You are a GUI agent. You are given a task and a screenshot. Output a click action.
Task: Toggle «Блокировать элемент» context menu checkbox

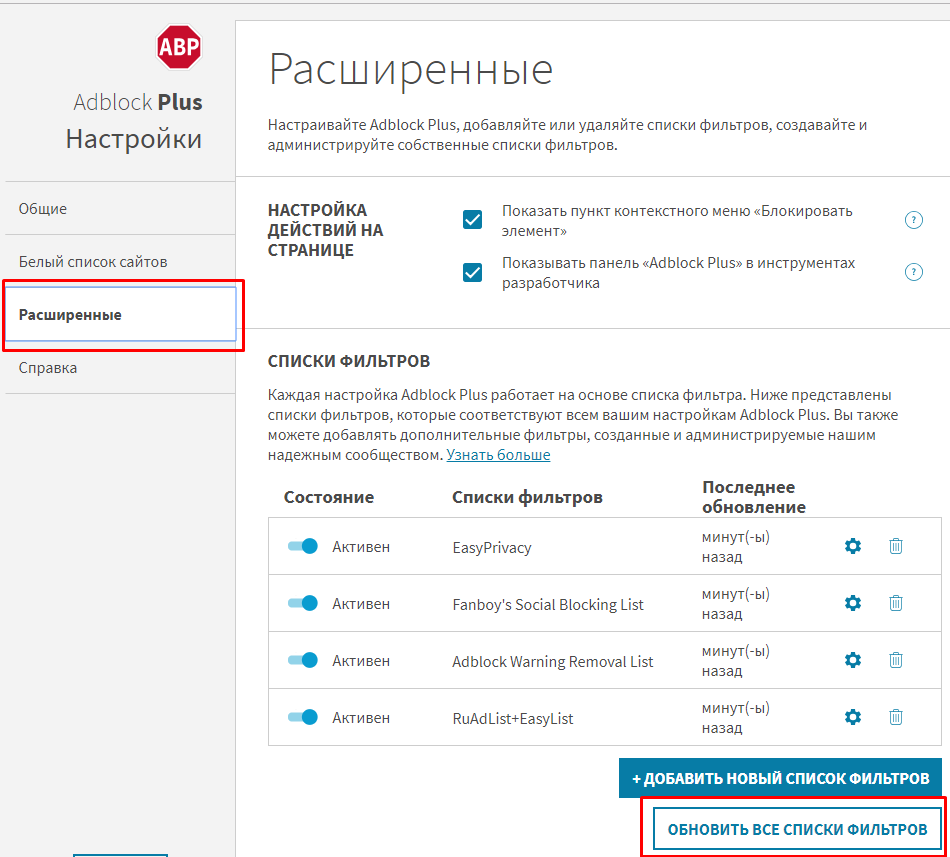pyautogui.click(x=473, y=219)
